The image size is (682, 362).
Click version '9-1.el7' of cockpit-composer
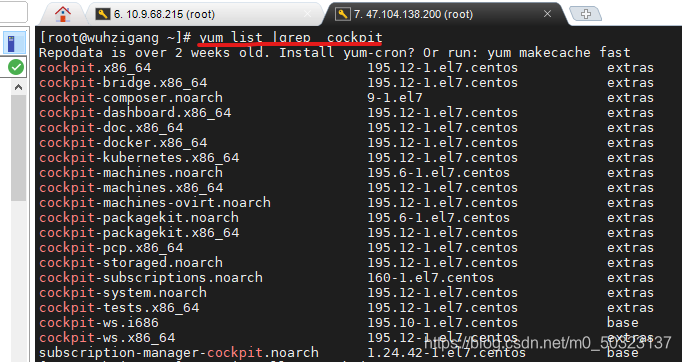[395, 97]
